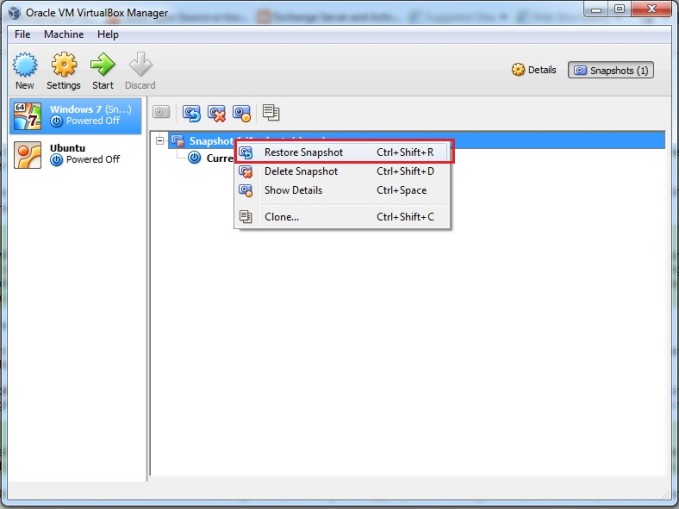The height and width of the screenshot is (509, 679).
Task: Click the Current State power icon
Action: (194, 158)
